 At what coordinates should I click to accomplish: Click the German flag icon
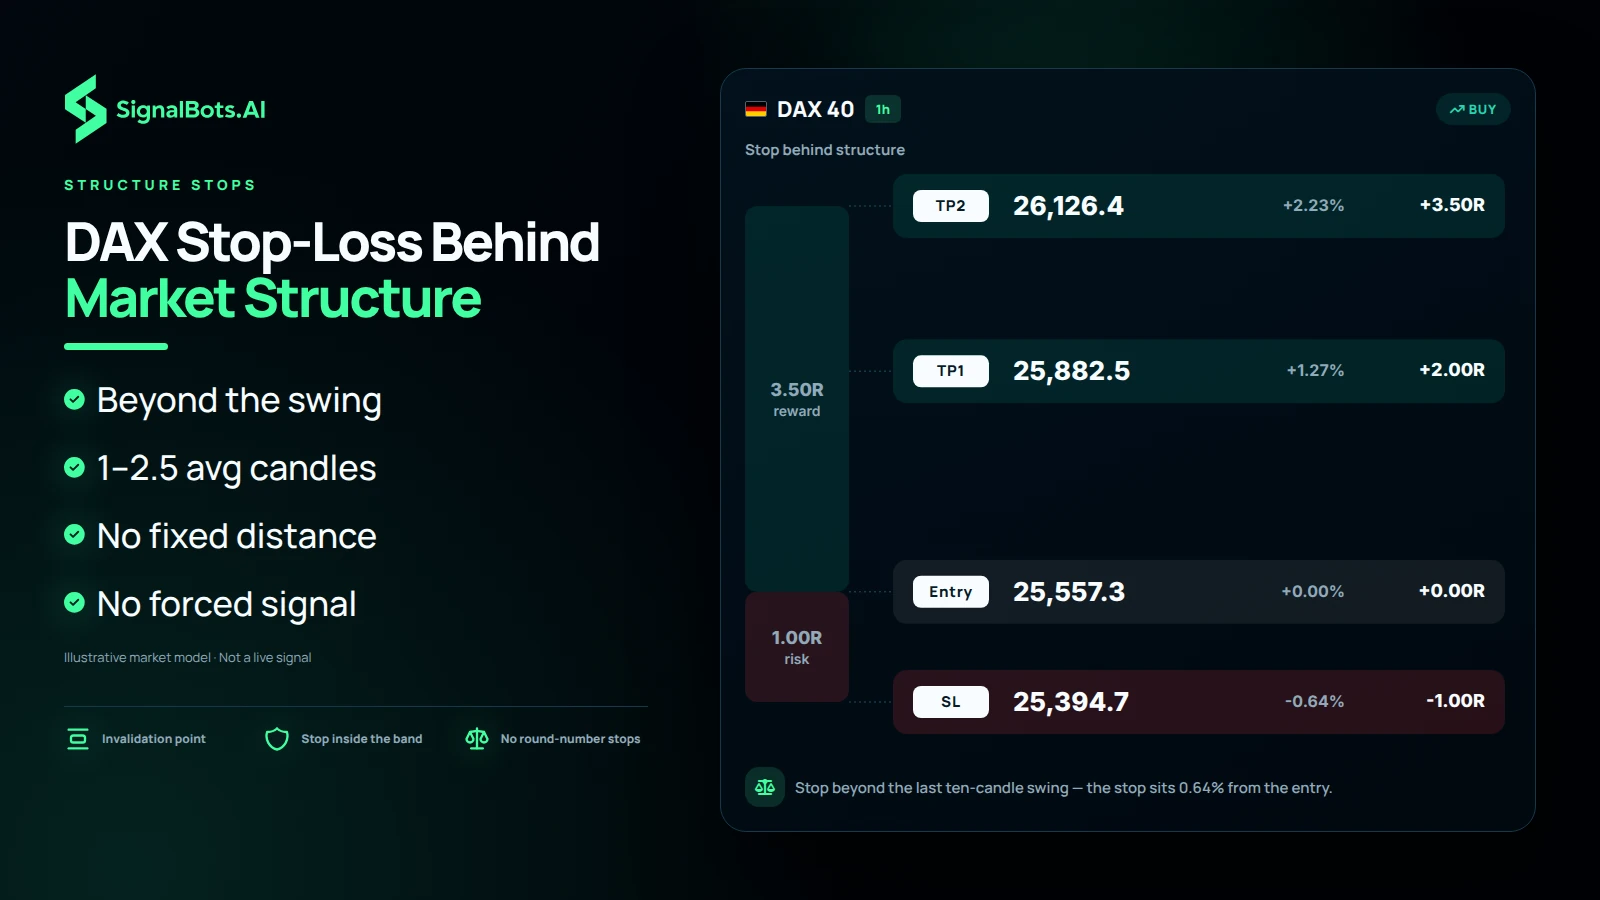756,109
